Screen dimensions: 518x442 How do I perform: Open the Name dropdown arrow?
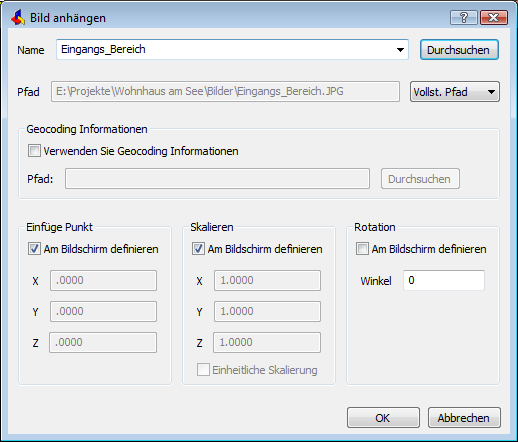400,50
